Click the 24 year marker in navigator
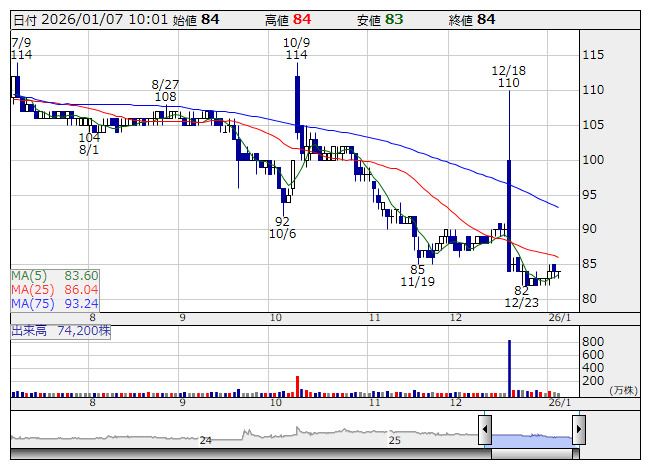Image resolution: width=653 pixels, height=470 pixels. tap(205, 440)
